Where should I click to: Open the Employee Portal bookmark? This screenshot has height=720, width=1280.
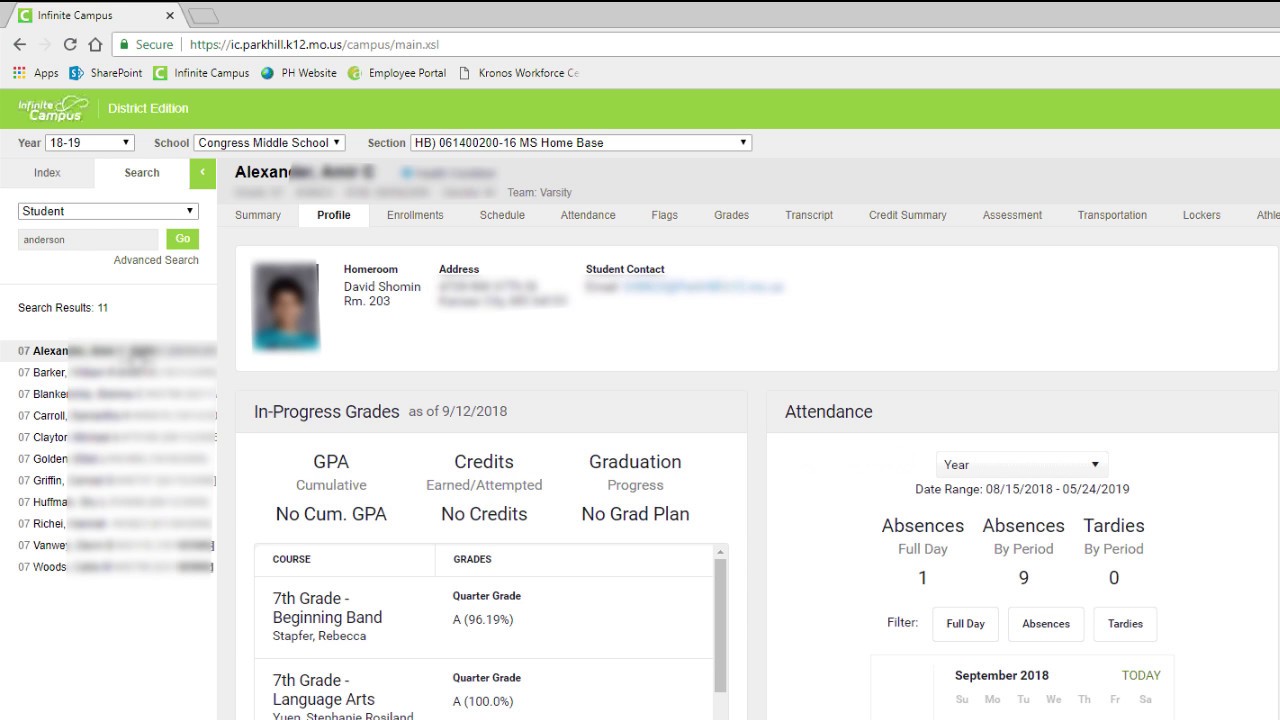(397, 73)
